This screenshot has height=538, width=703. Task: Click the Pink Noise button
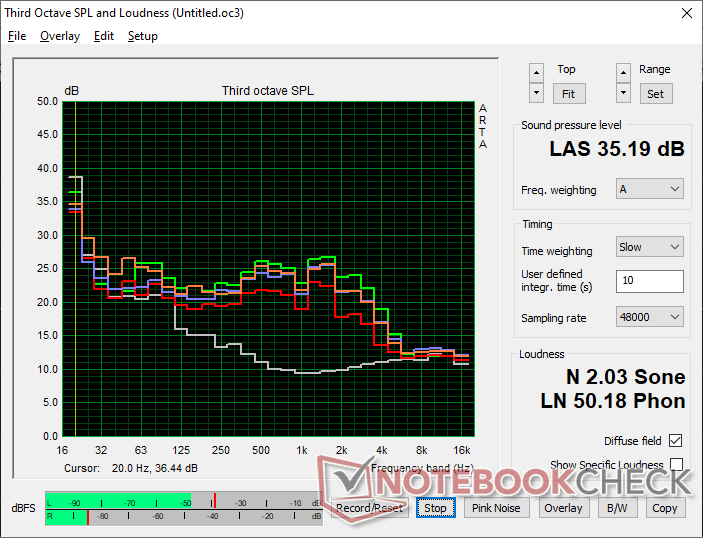496,508
